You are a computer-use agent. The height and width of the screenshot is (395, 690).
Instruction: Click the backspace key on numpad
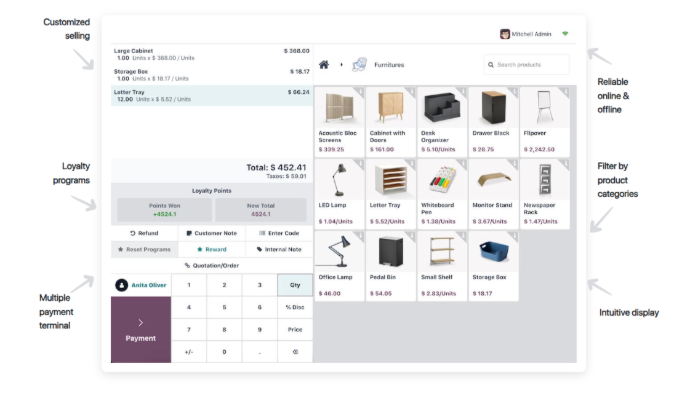tap(295, 352)
